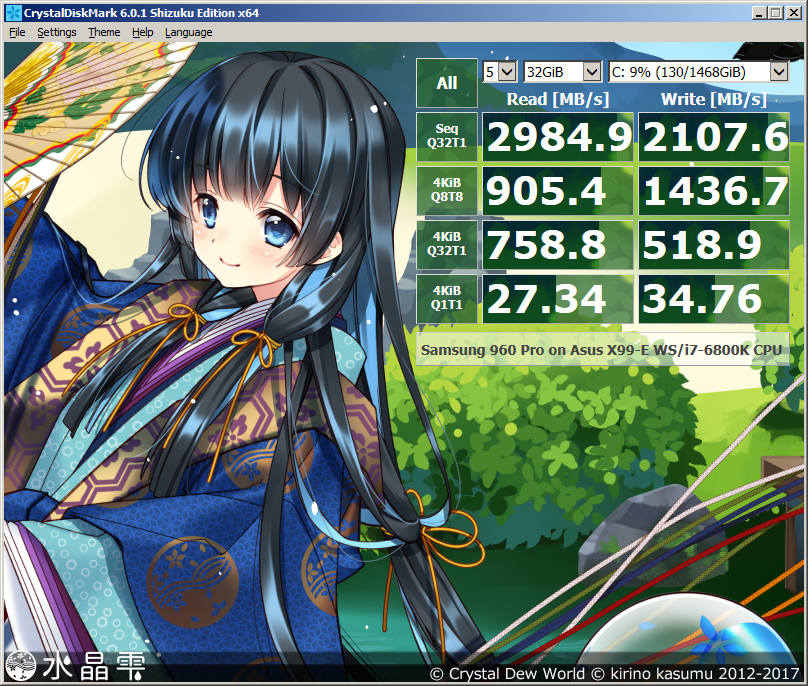Screen dimensions: 808x686
Task: Open the Language menu
Action: click(x=188, y=32)
